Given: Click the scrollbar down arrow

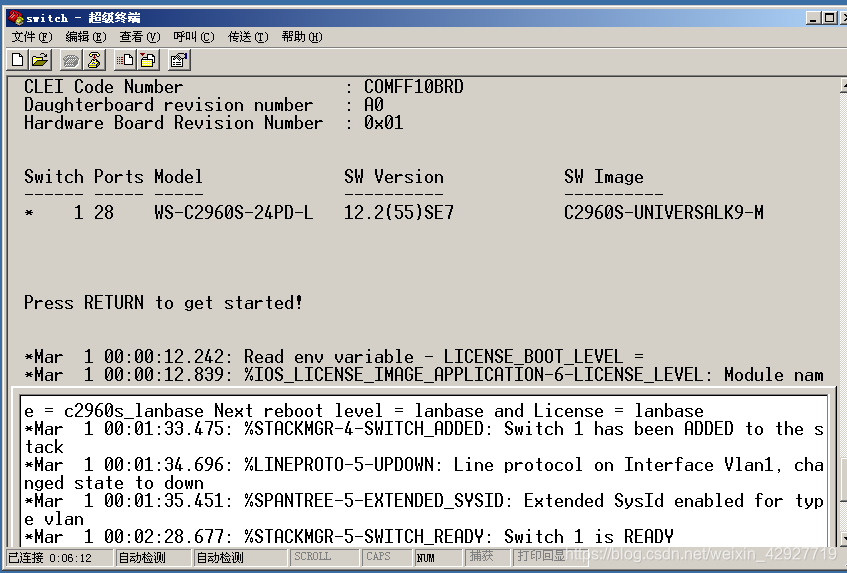Looking at the screenshot, I should point(844,538).
